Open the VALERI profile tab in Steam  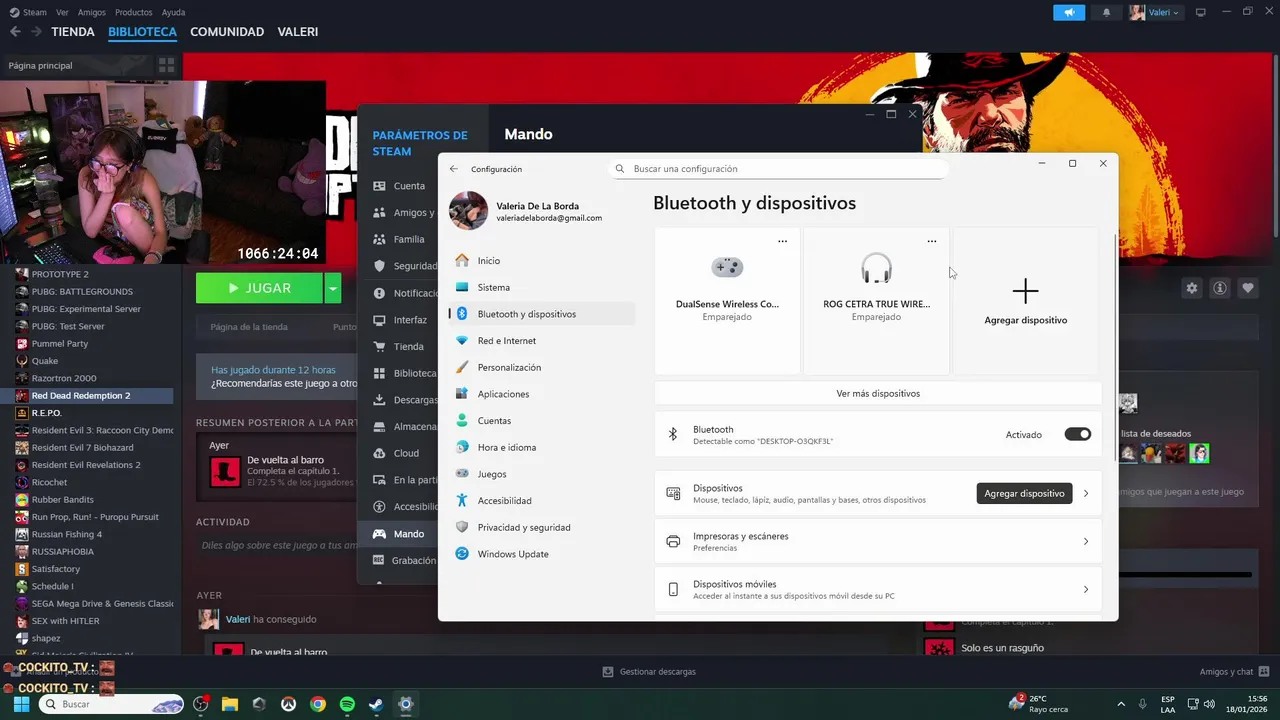click(298, 32)
